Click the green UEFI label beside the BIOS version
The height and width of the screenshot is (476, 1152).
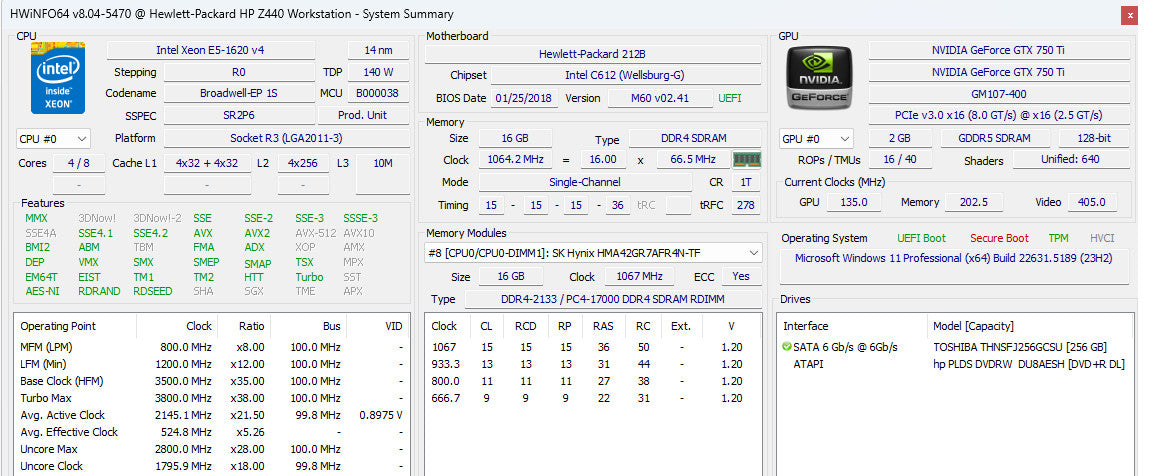[730, 98]
